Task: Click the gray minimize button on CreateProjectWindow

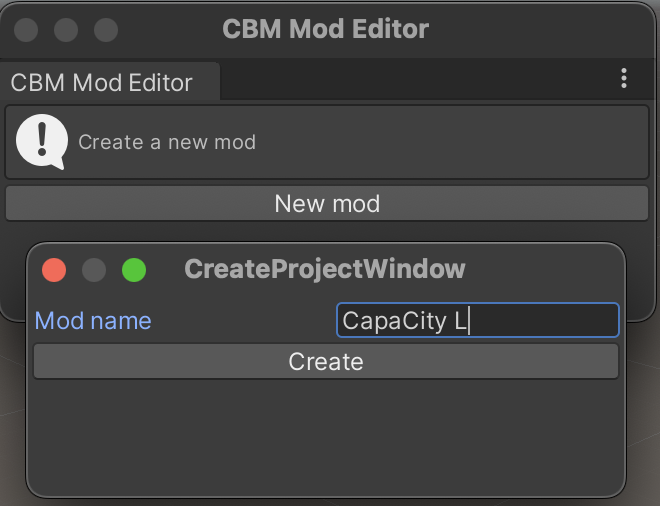Action: [x=94, y=269]
